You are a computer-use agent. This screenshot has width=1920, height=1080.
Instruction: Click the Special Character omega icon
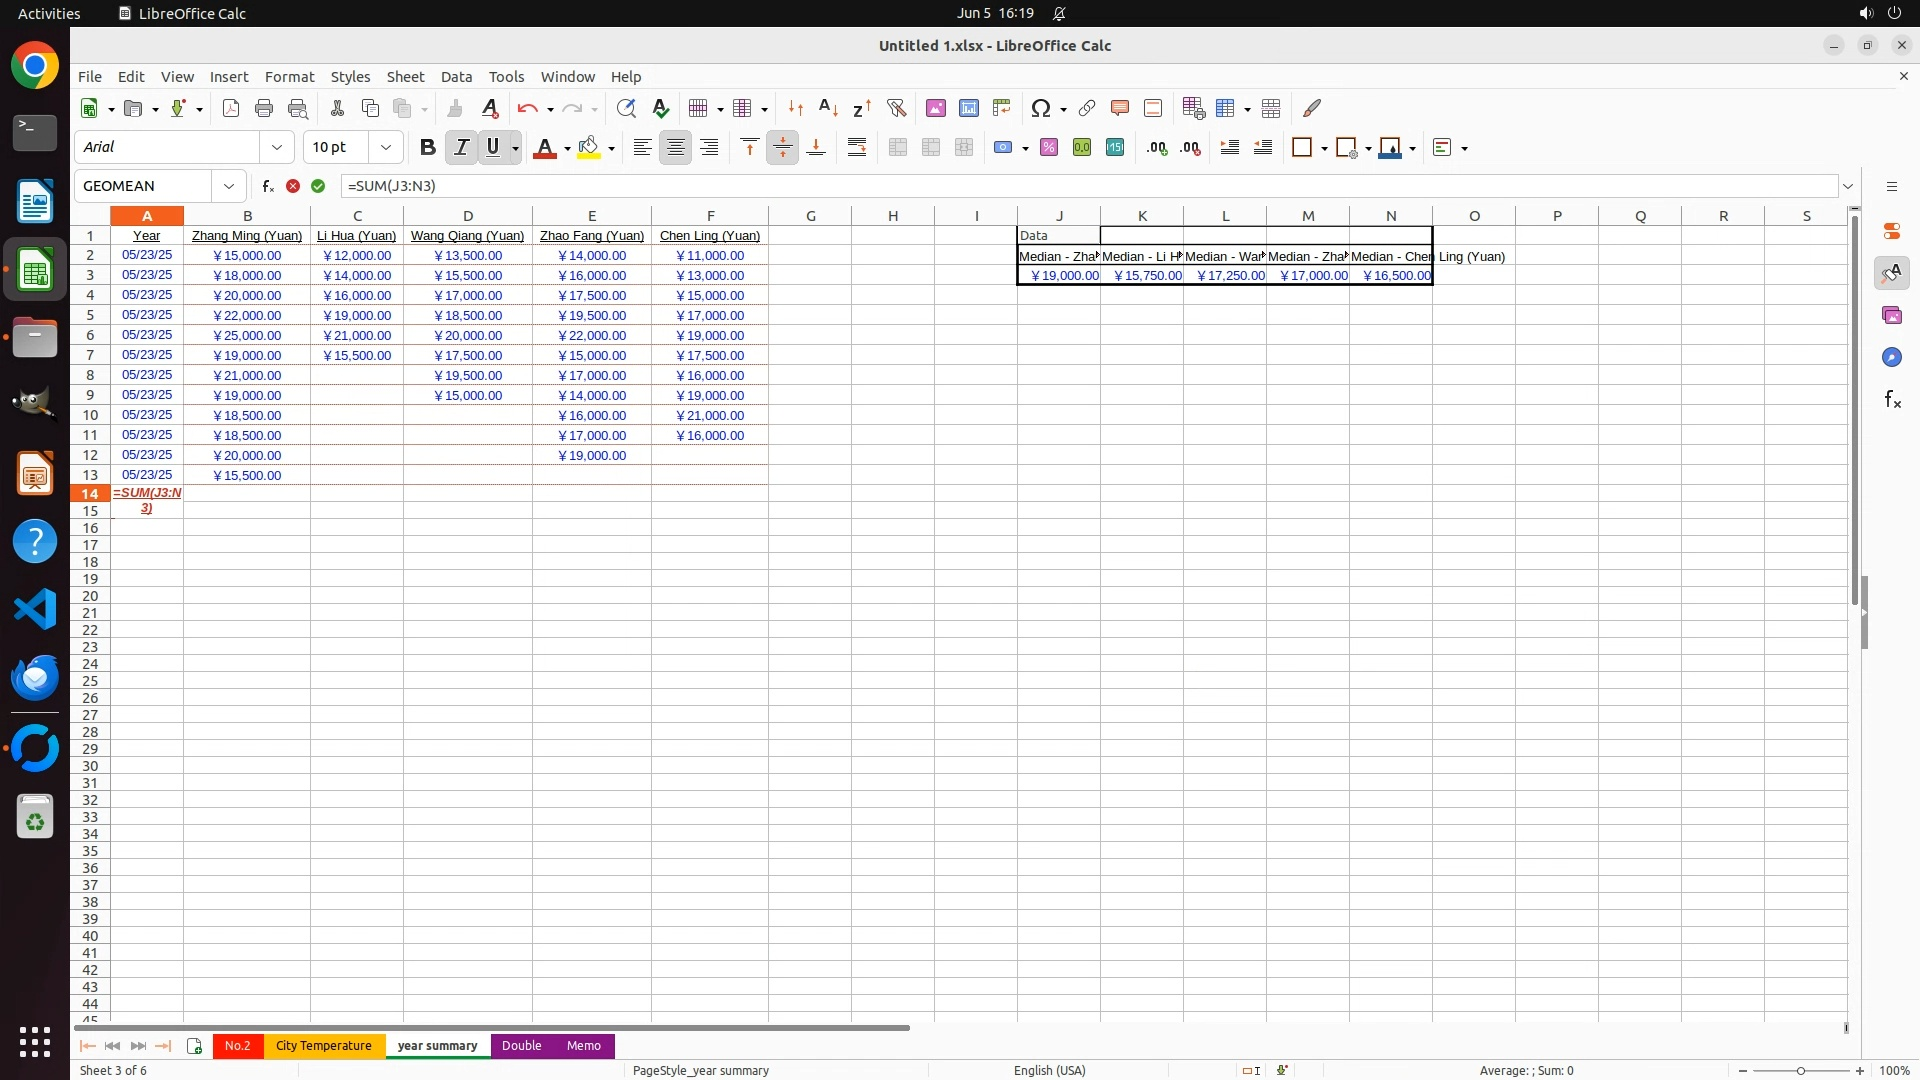[1040, 108]
